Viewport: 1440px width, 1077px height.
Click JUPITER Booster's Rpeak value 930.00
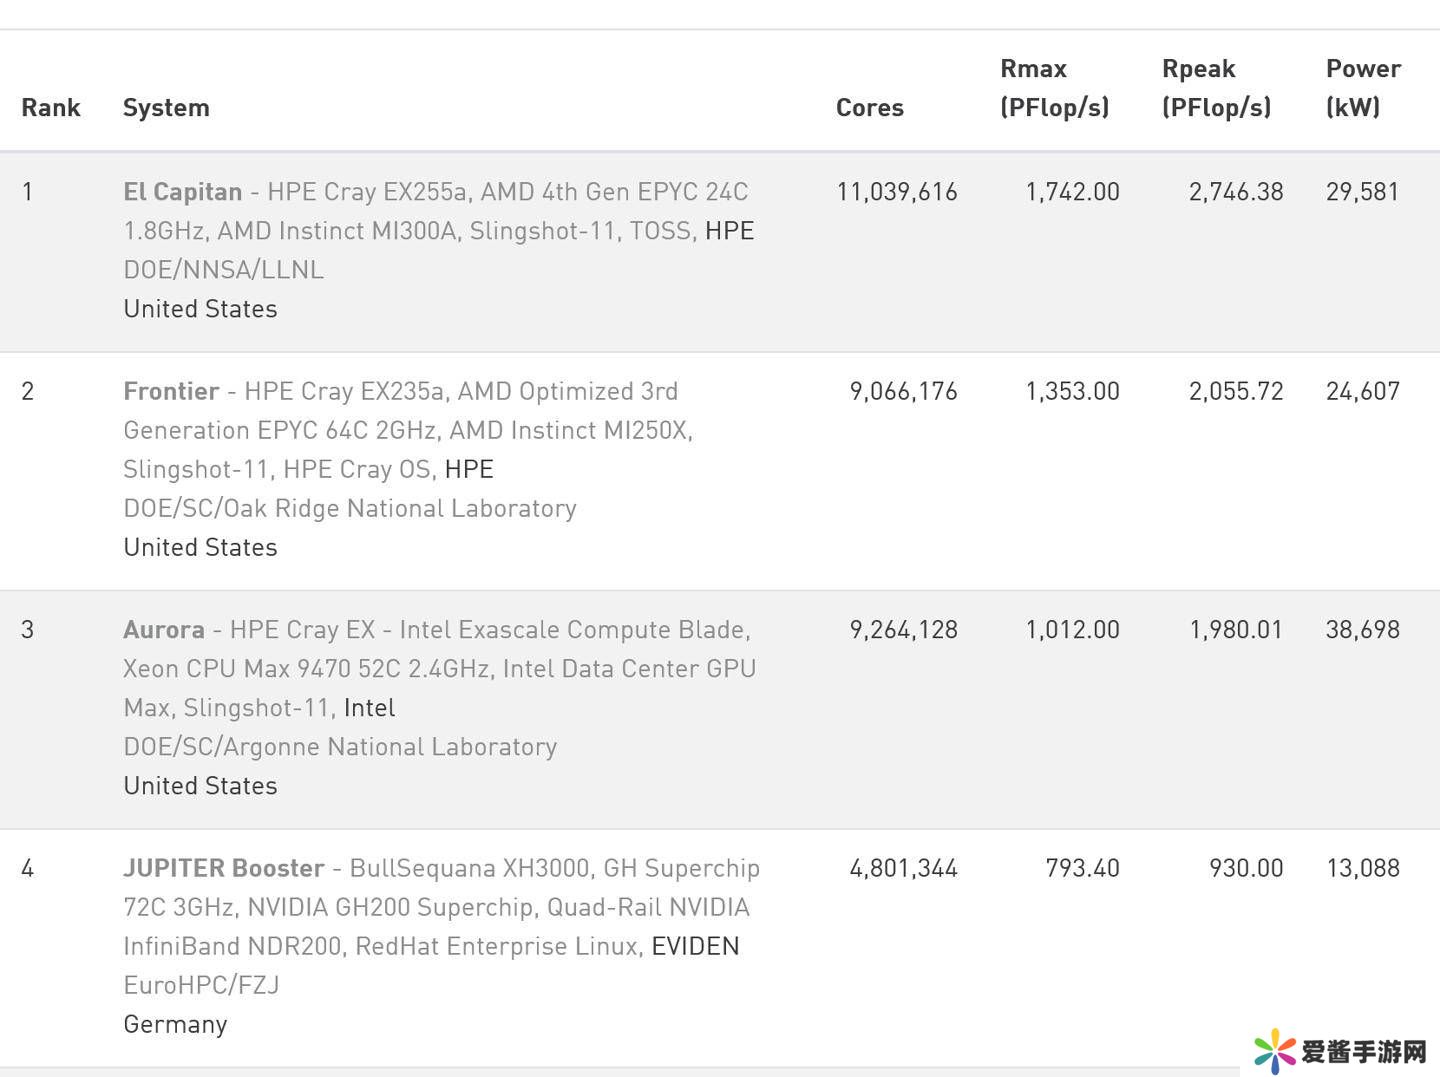[1246, 868]
